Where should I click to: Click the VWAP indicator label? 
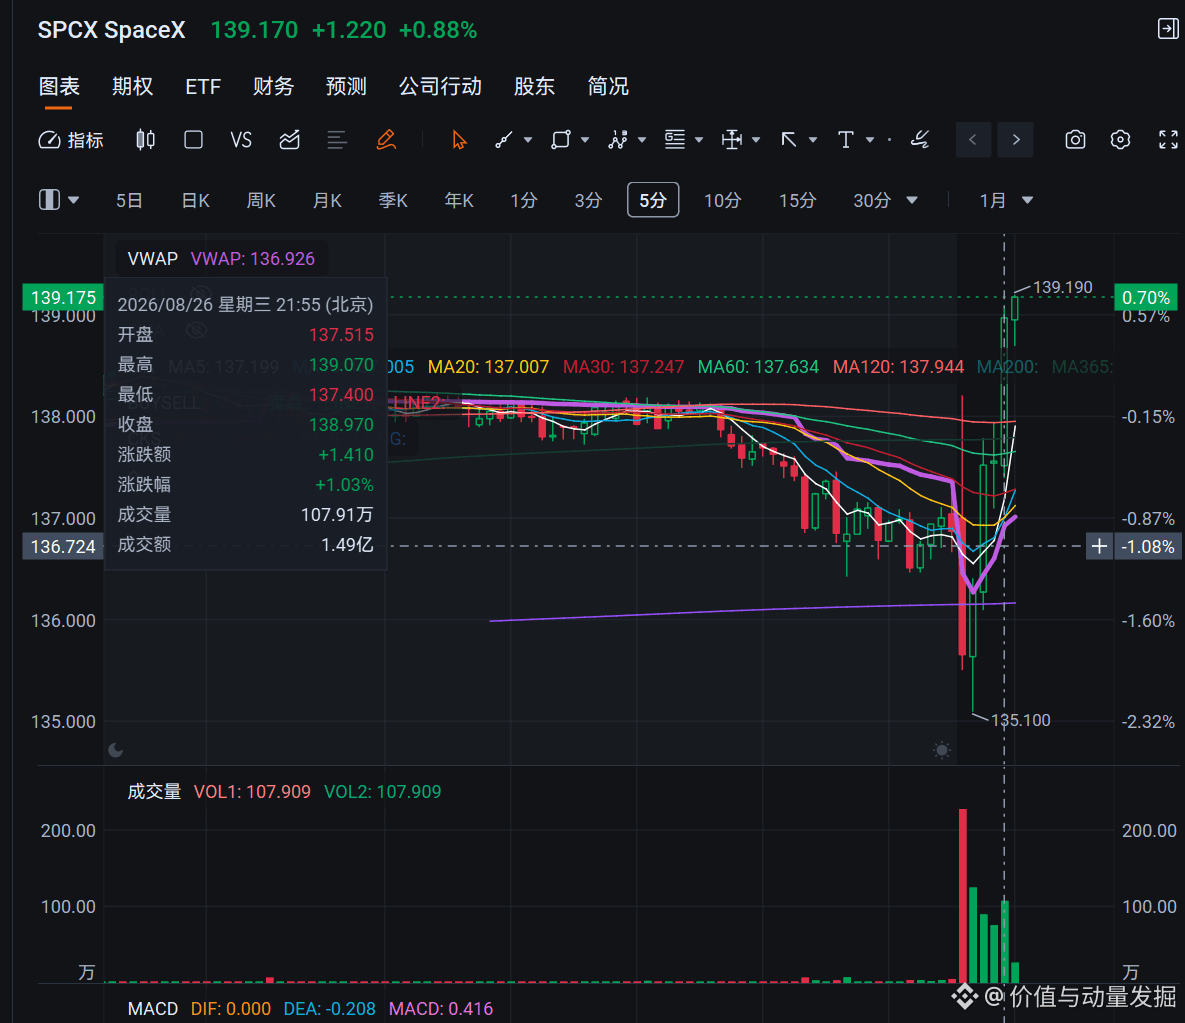click(153, 259)
